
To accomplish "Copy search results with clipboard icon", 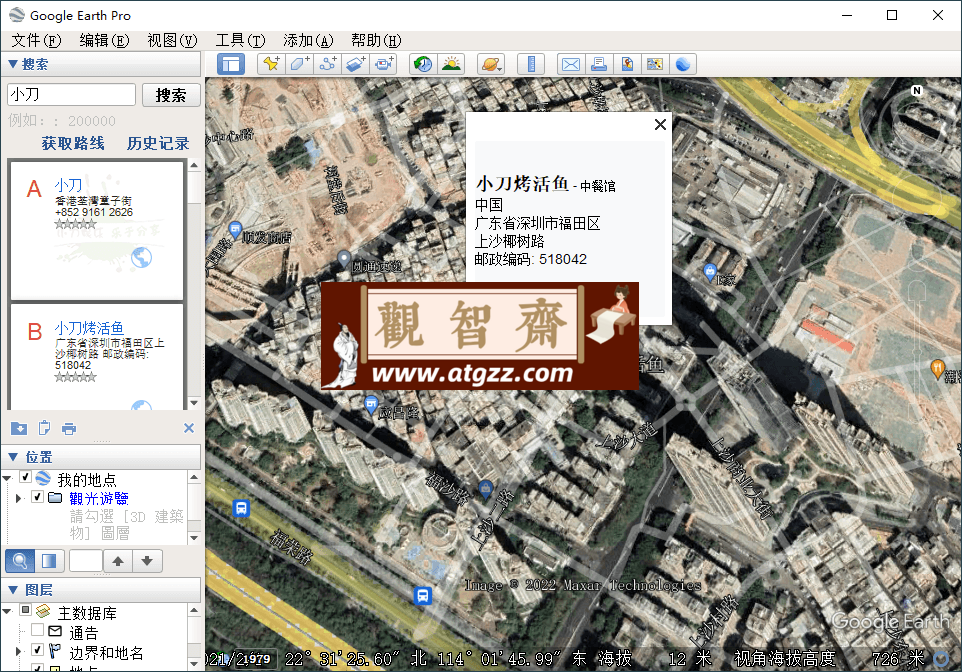I will coord(44,428).
